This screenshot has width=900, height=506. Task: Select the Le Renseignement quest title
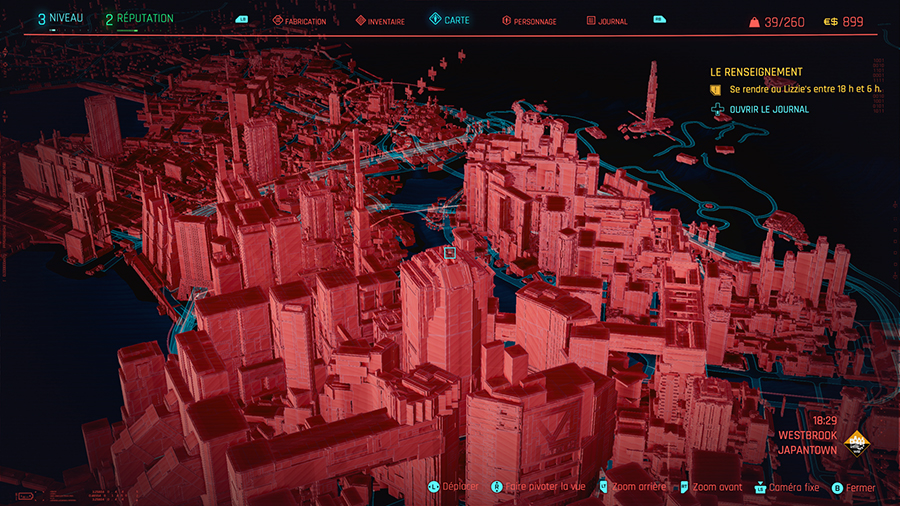[x=755, y=72]
